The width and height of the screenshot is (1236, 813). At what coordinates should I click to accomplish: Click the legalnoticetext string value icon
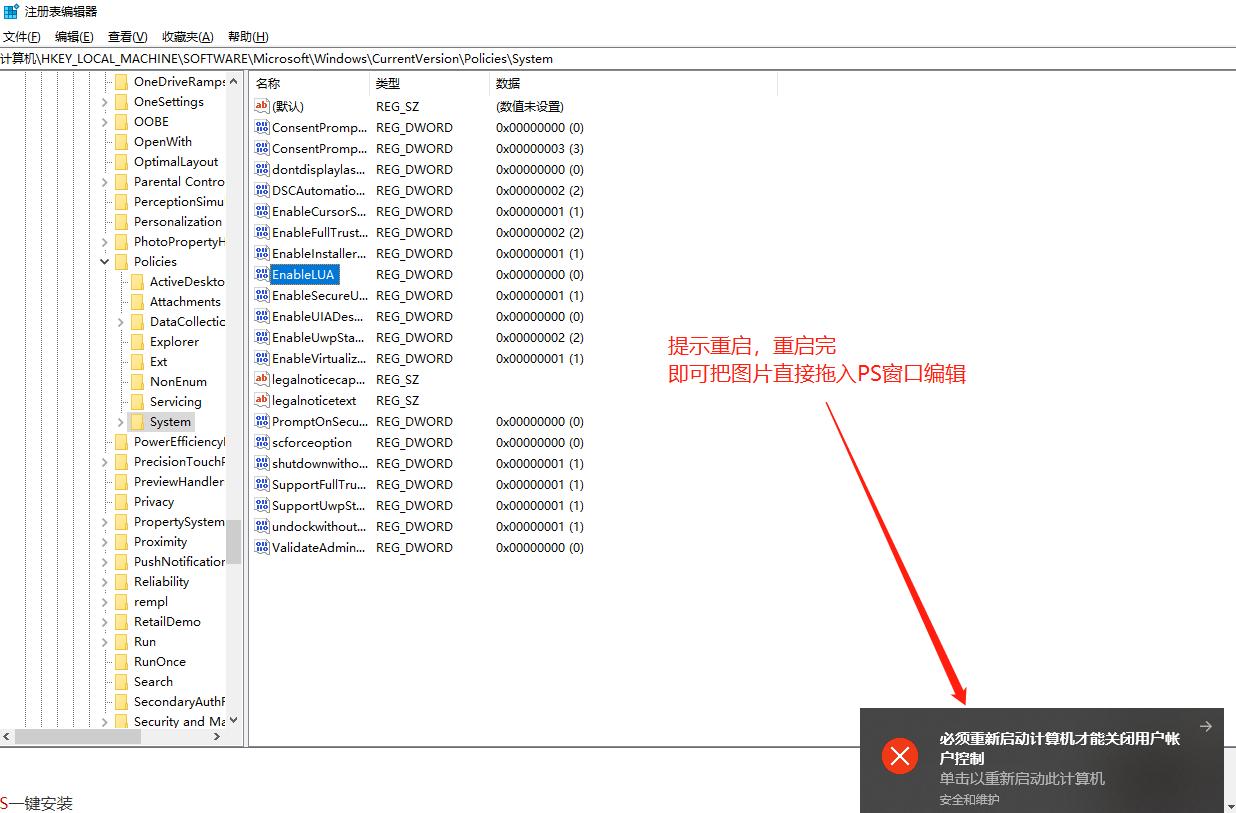click(262, 400)
